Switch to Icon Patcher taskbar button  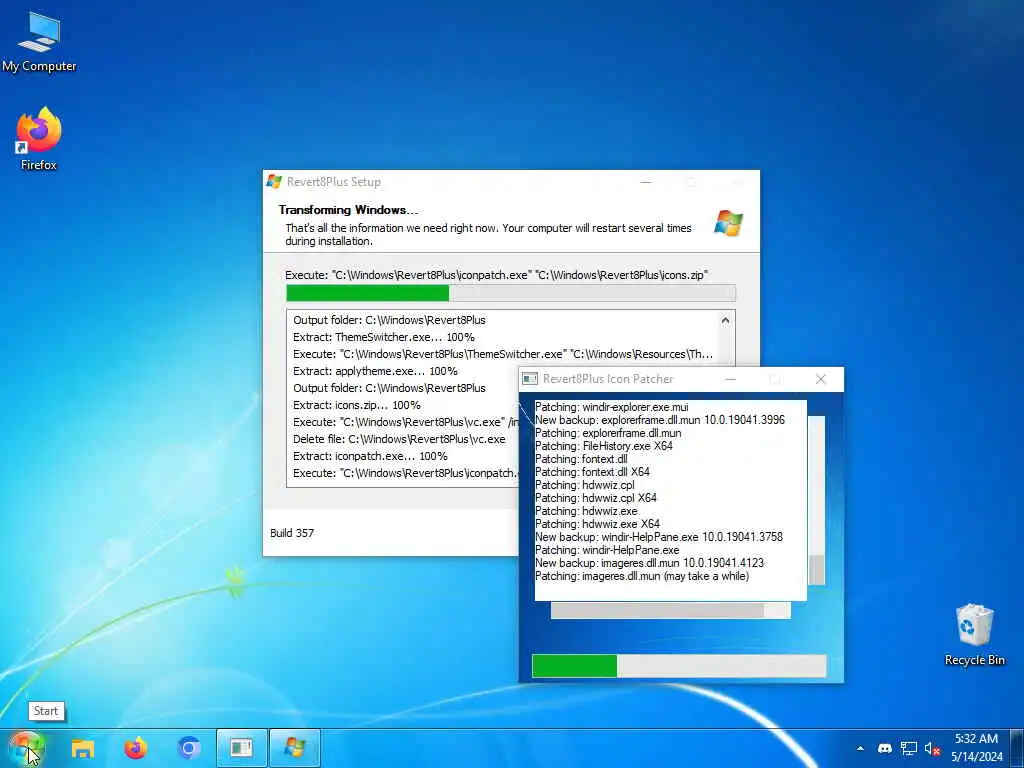[x=242, y=748]
